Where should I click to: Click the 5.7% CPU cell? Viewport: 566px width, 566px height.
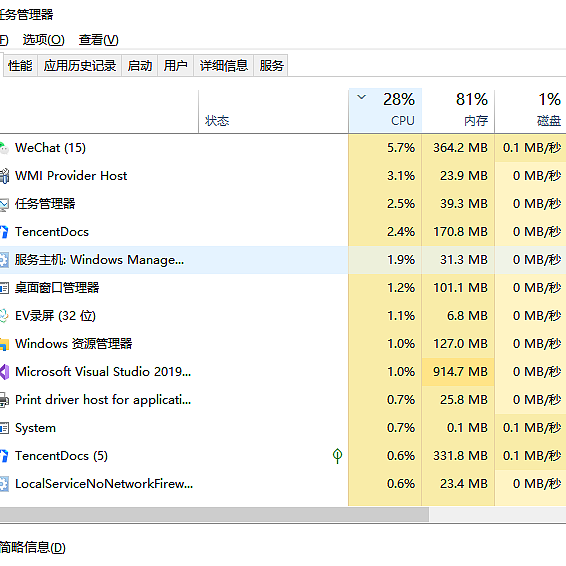[385, 148]
